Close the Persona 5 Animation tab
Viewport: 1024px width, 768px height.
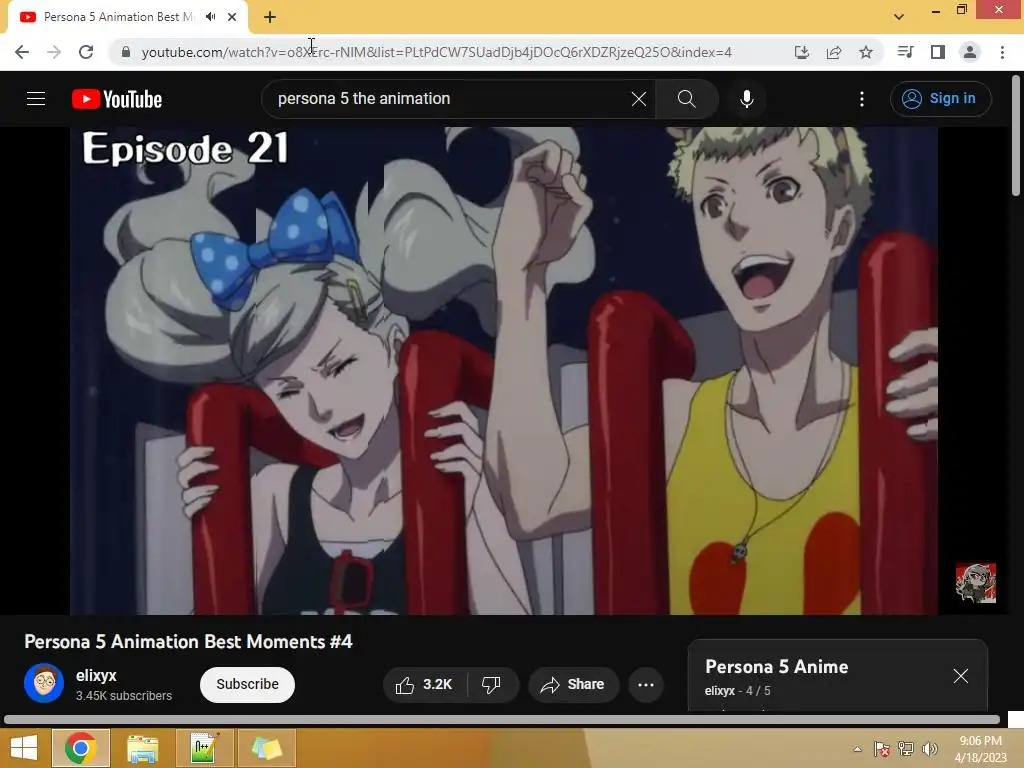[x=232, y=17]
